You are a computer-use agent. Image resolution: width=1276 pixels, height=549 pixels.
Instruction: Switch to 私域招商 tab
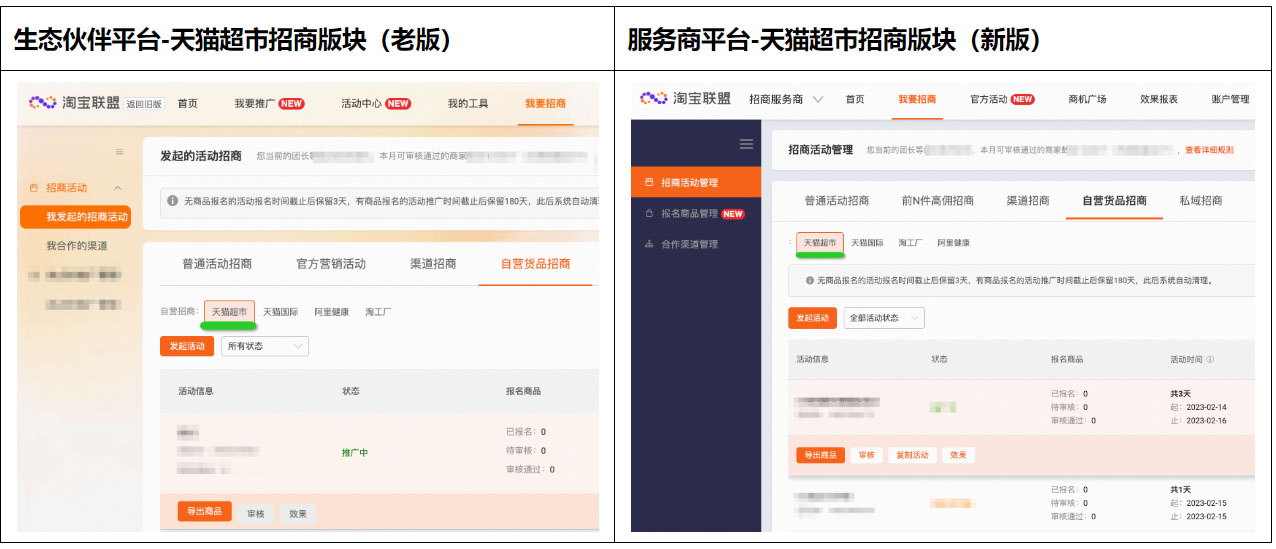(x=1201, y=201)
